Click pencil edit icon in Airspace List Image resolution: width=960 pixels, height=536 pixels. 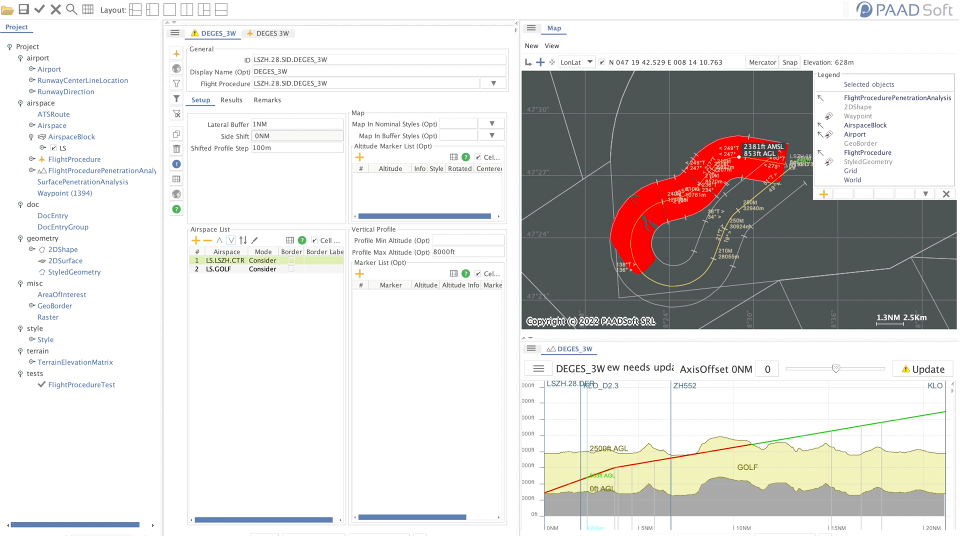pyautogui.click(x=255, y=240)
